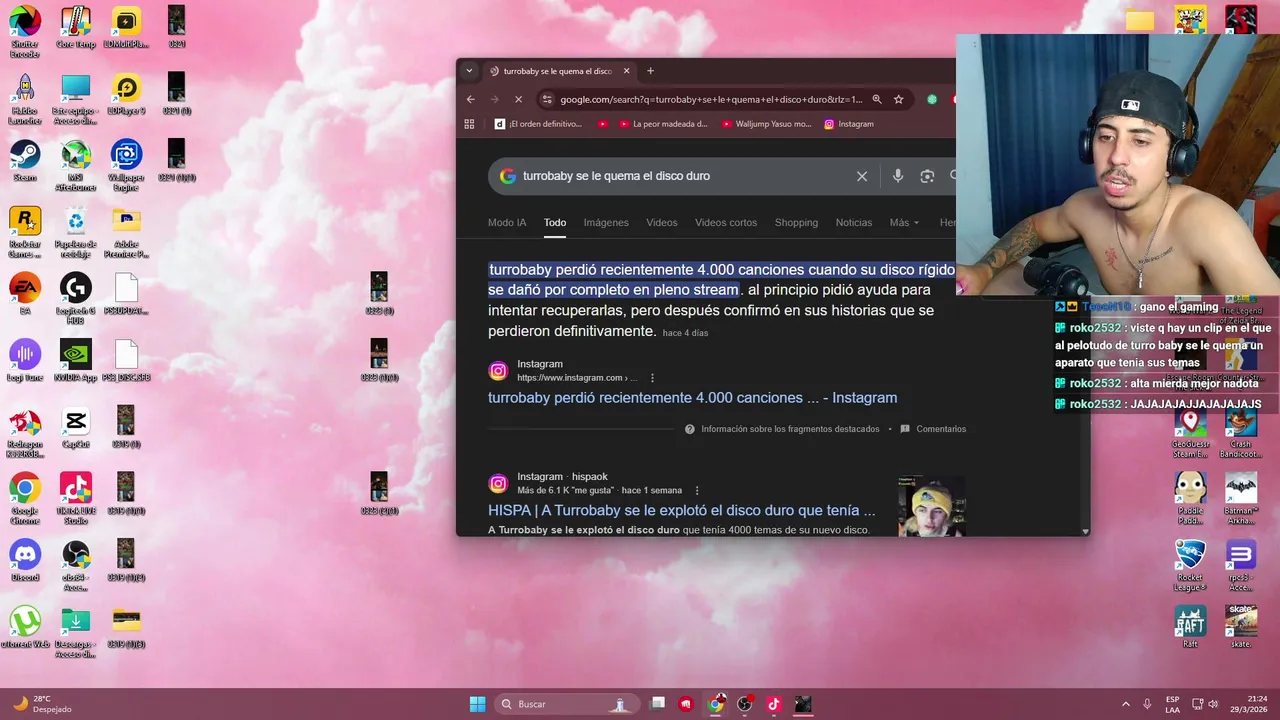
Task: Launch Google Chrome desktop shortcut
Action: tap(25, 497)
